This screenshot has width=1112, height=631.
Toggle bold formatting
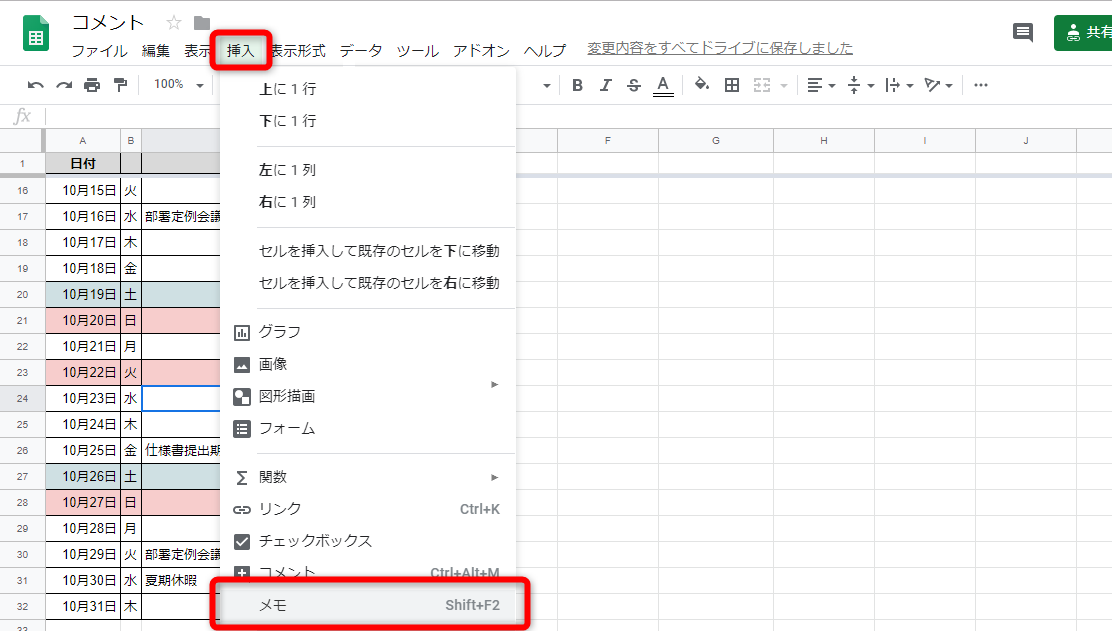577,85
